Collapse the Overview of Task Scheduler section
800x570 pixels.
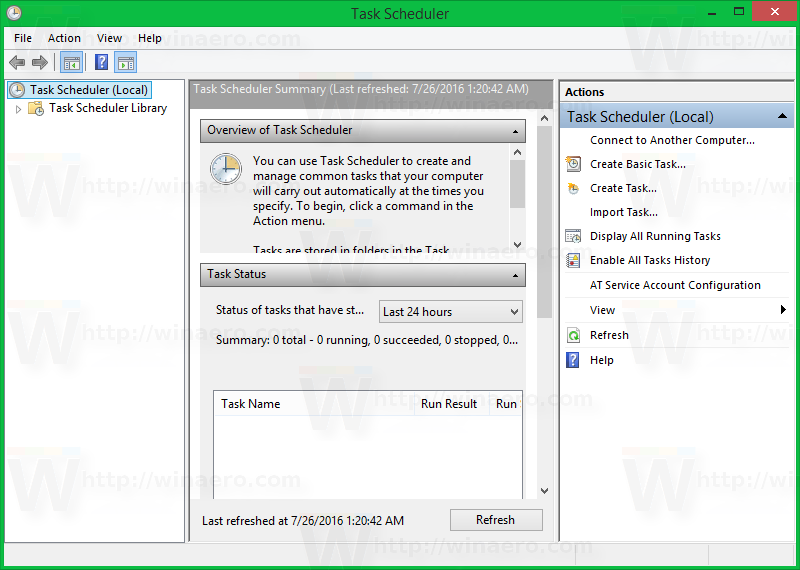click(515, 132)
